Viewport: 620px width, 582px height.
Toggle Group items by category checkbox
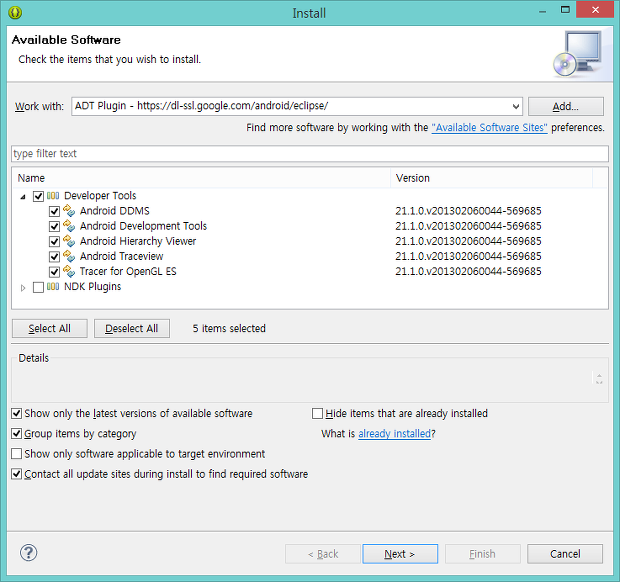pyautogui.click(x=17, y=434)
